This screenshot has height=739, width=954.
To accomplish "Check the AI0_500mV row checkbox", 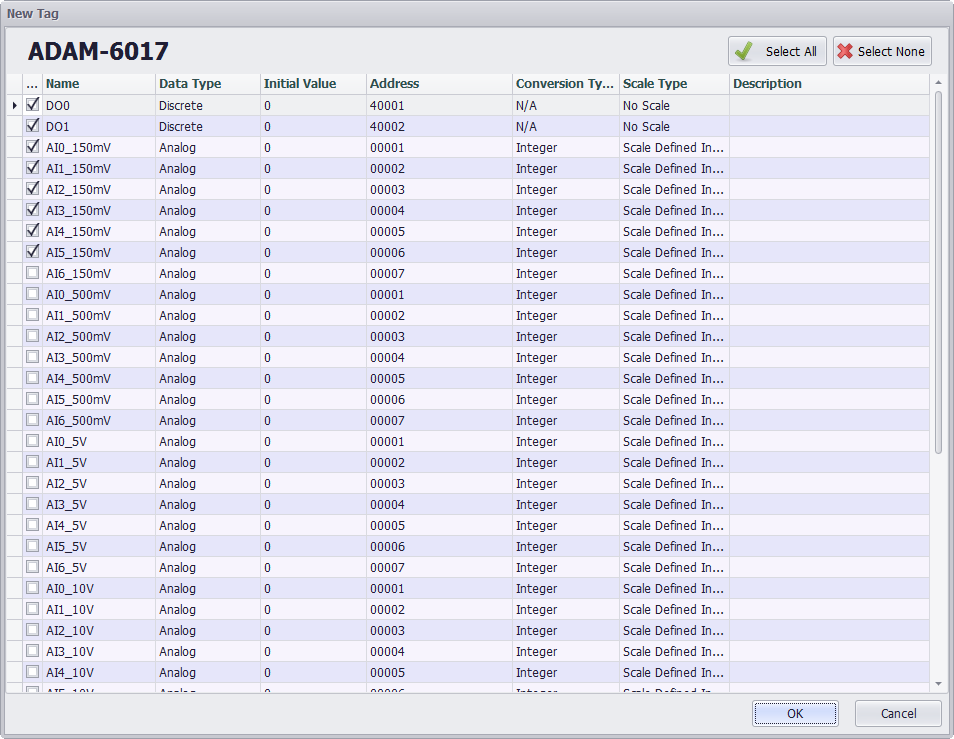I will (x=33, y=294).
